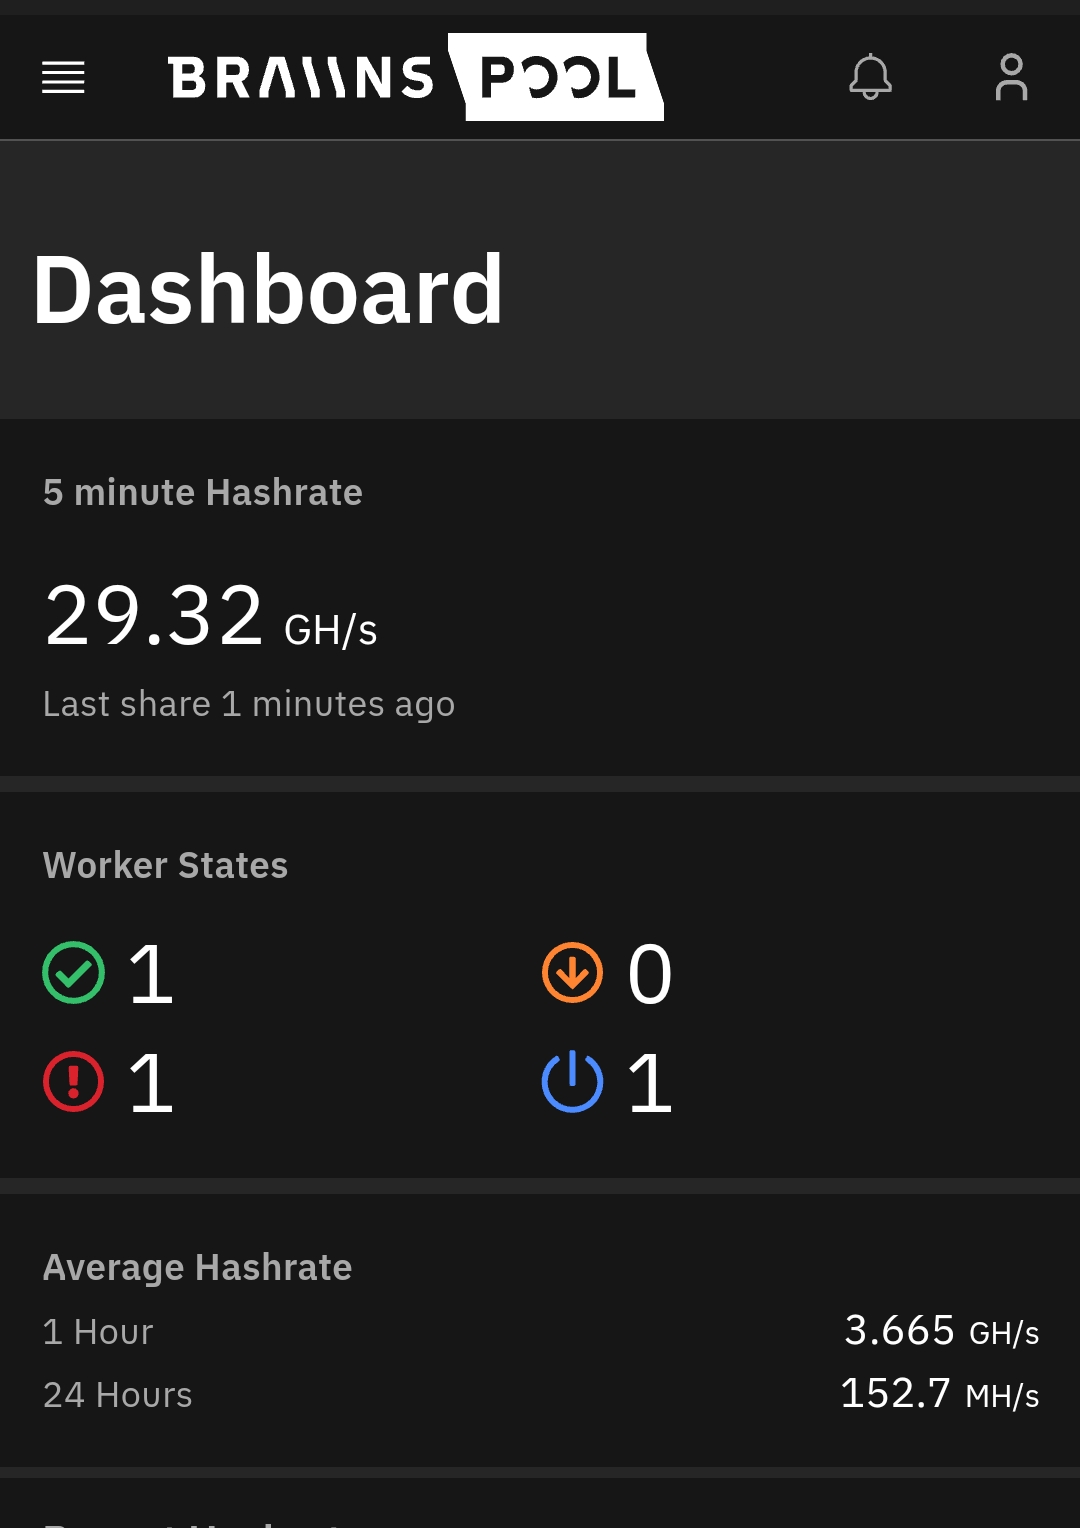Open the Worker States section title
This screenshot has height=1528, width=1080.
pyautogui.click(x=166, y=866)
